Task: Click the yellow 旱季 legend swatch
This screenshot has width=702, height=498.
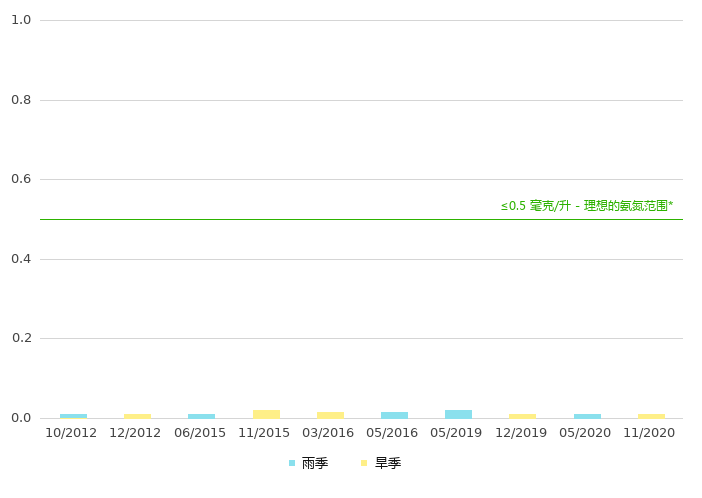Action: coord(365,464)
